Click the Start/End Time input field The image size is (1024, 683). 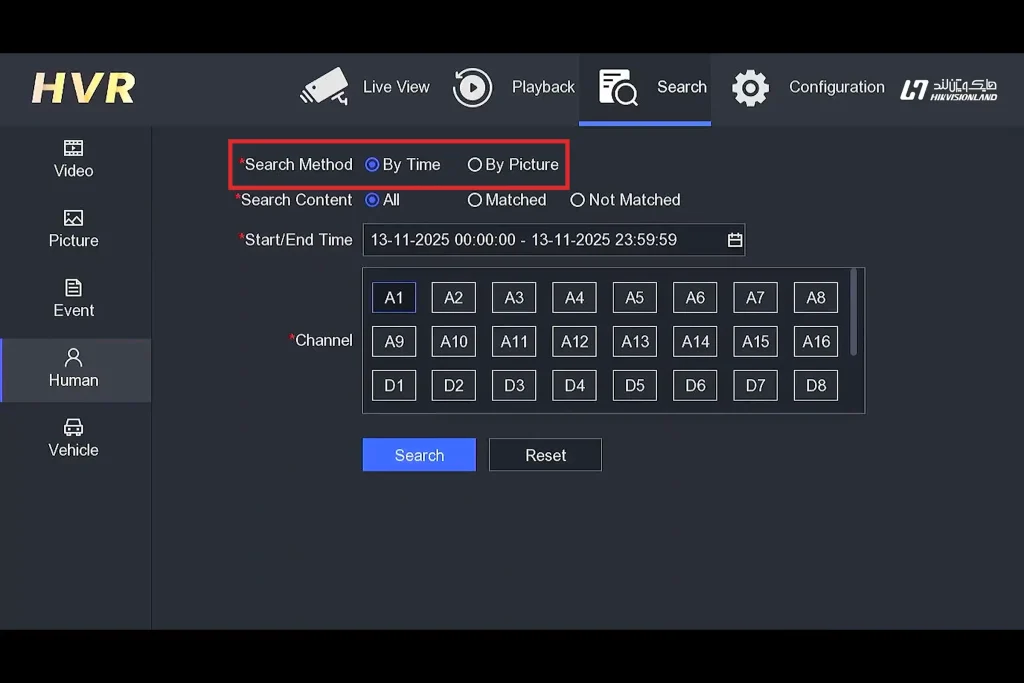(x=540, y=240)
